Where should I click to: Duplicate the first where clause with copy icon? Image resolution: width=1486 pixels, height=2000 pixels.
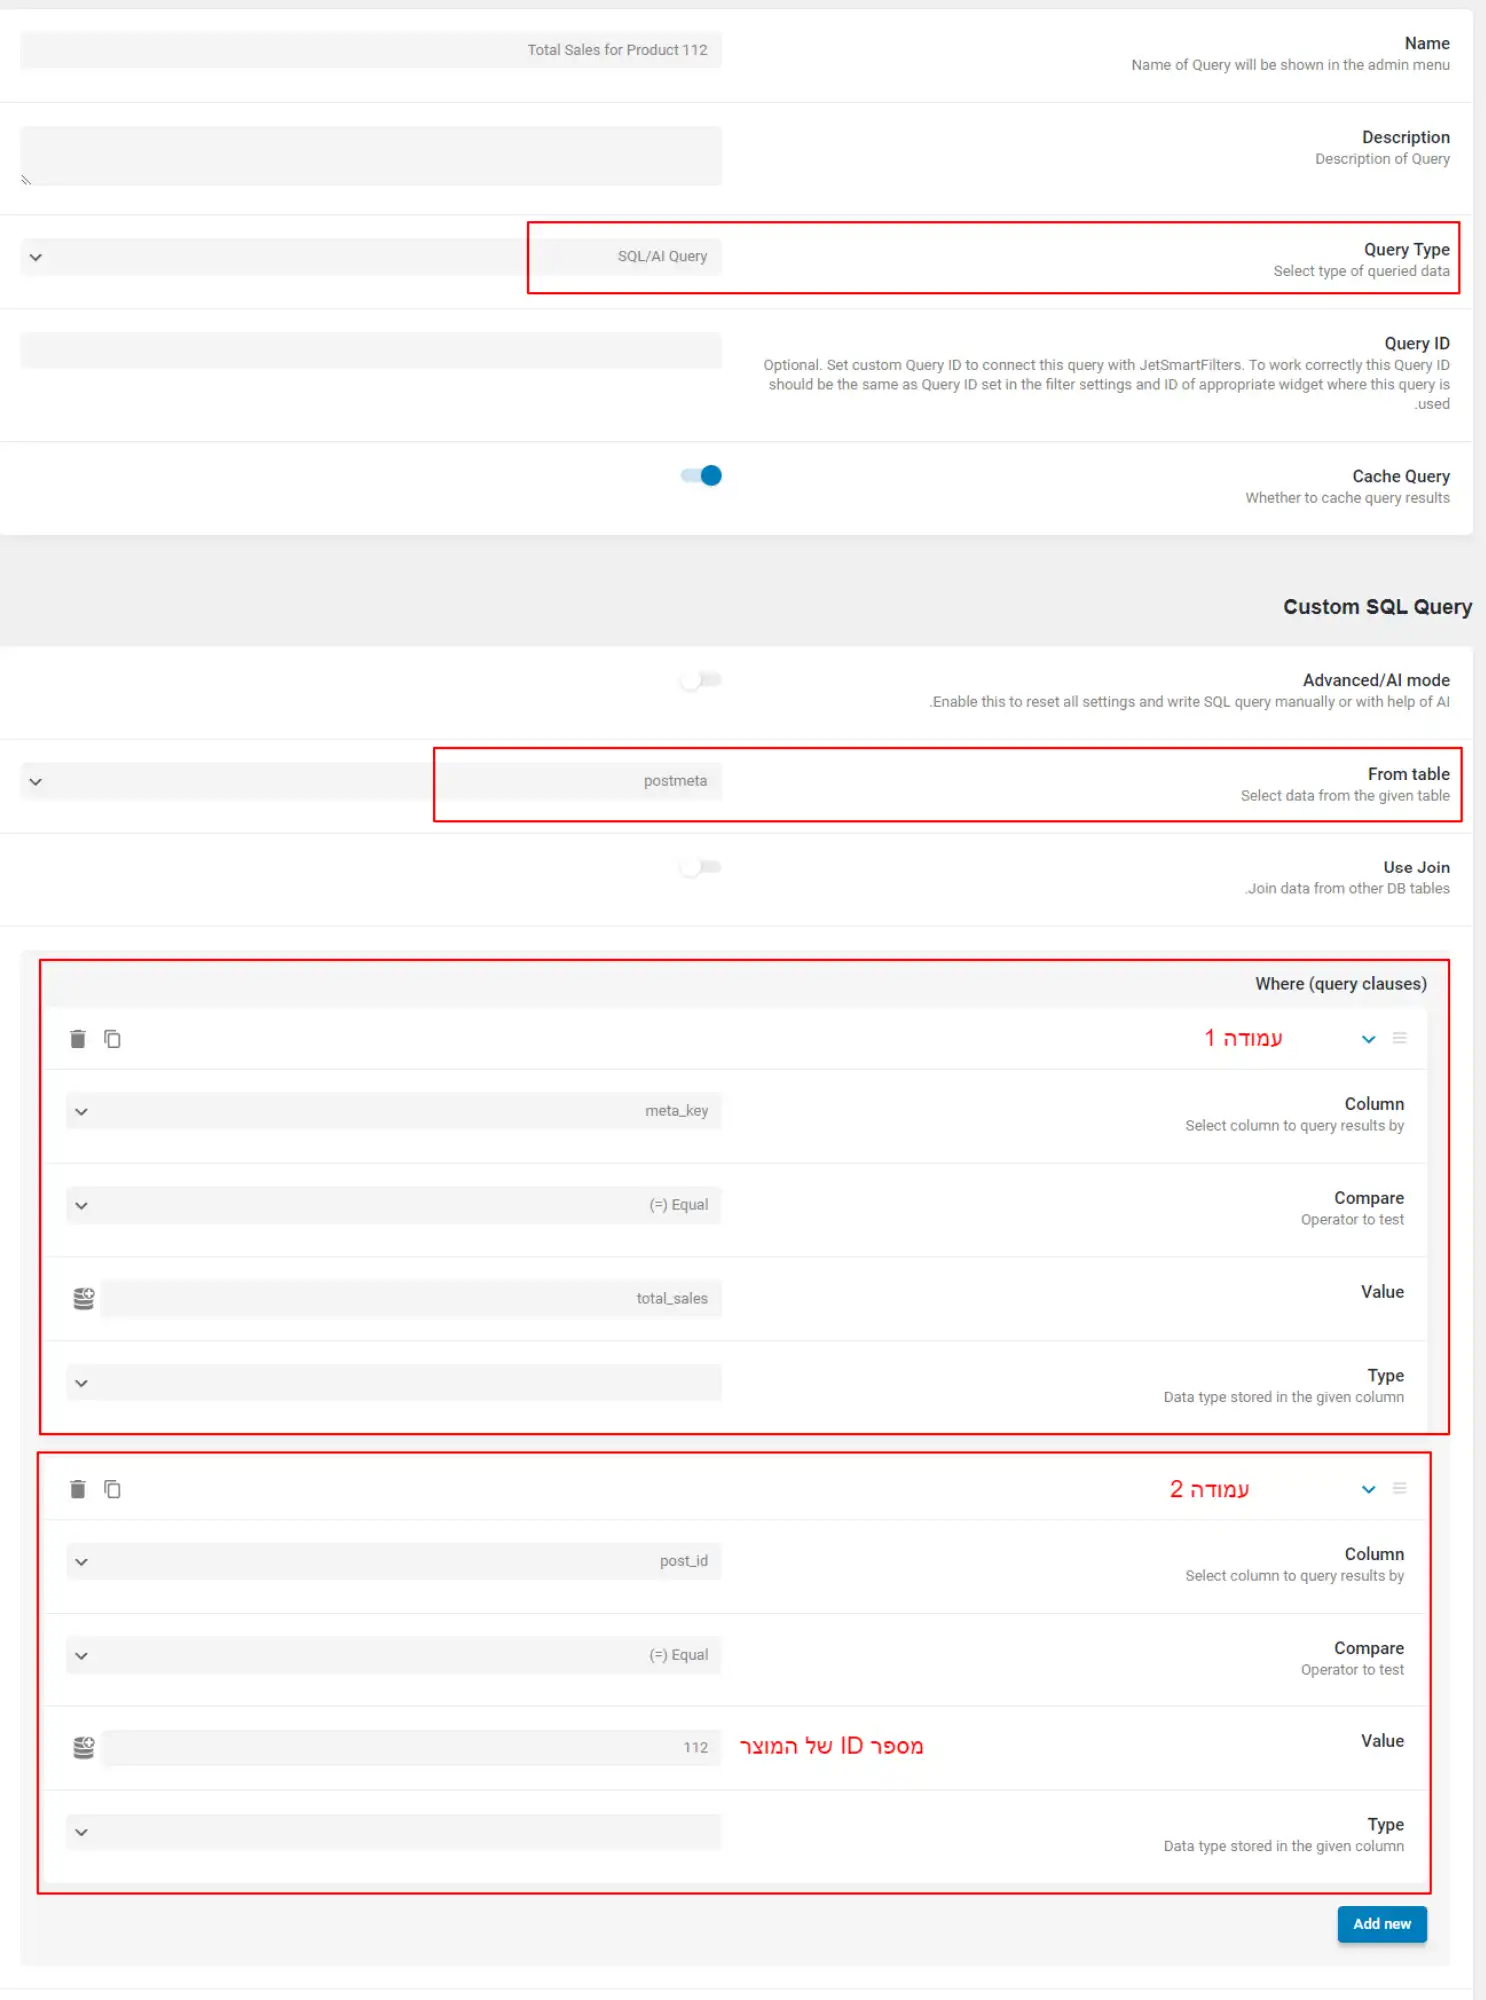pos(113,1039)
